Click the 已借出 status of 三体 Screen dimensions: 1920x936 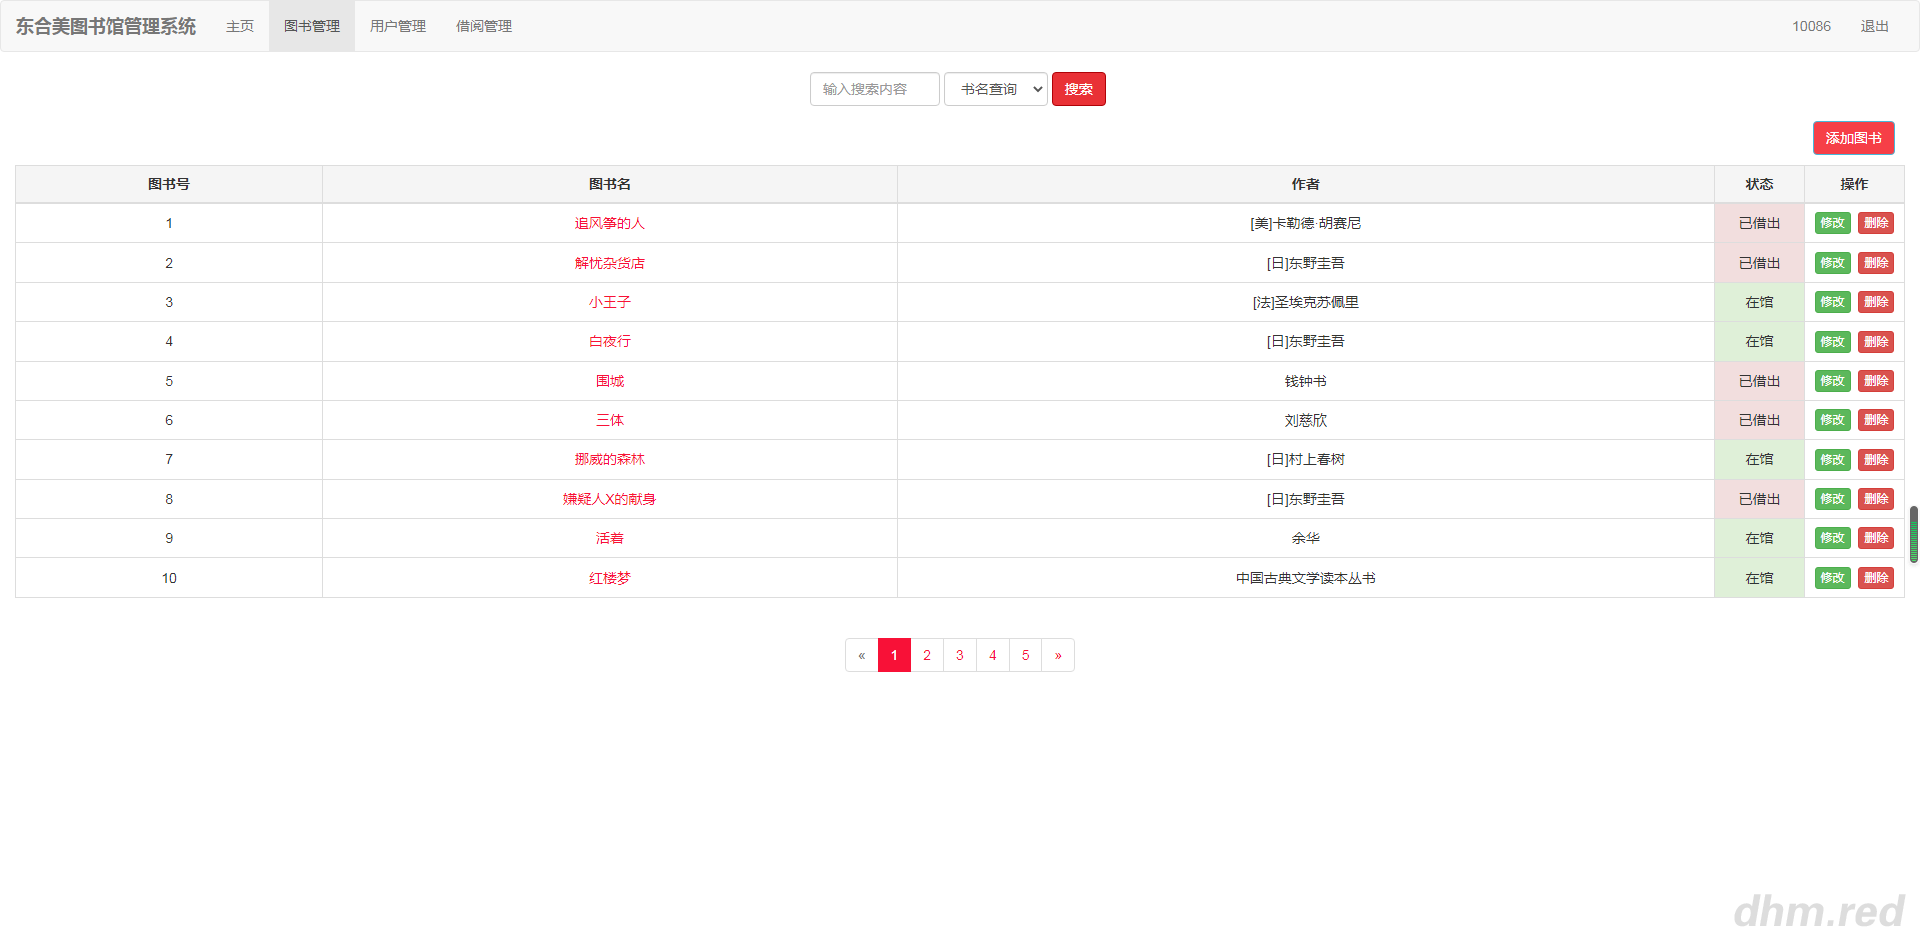(1760, 420)
